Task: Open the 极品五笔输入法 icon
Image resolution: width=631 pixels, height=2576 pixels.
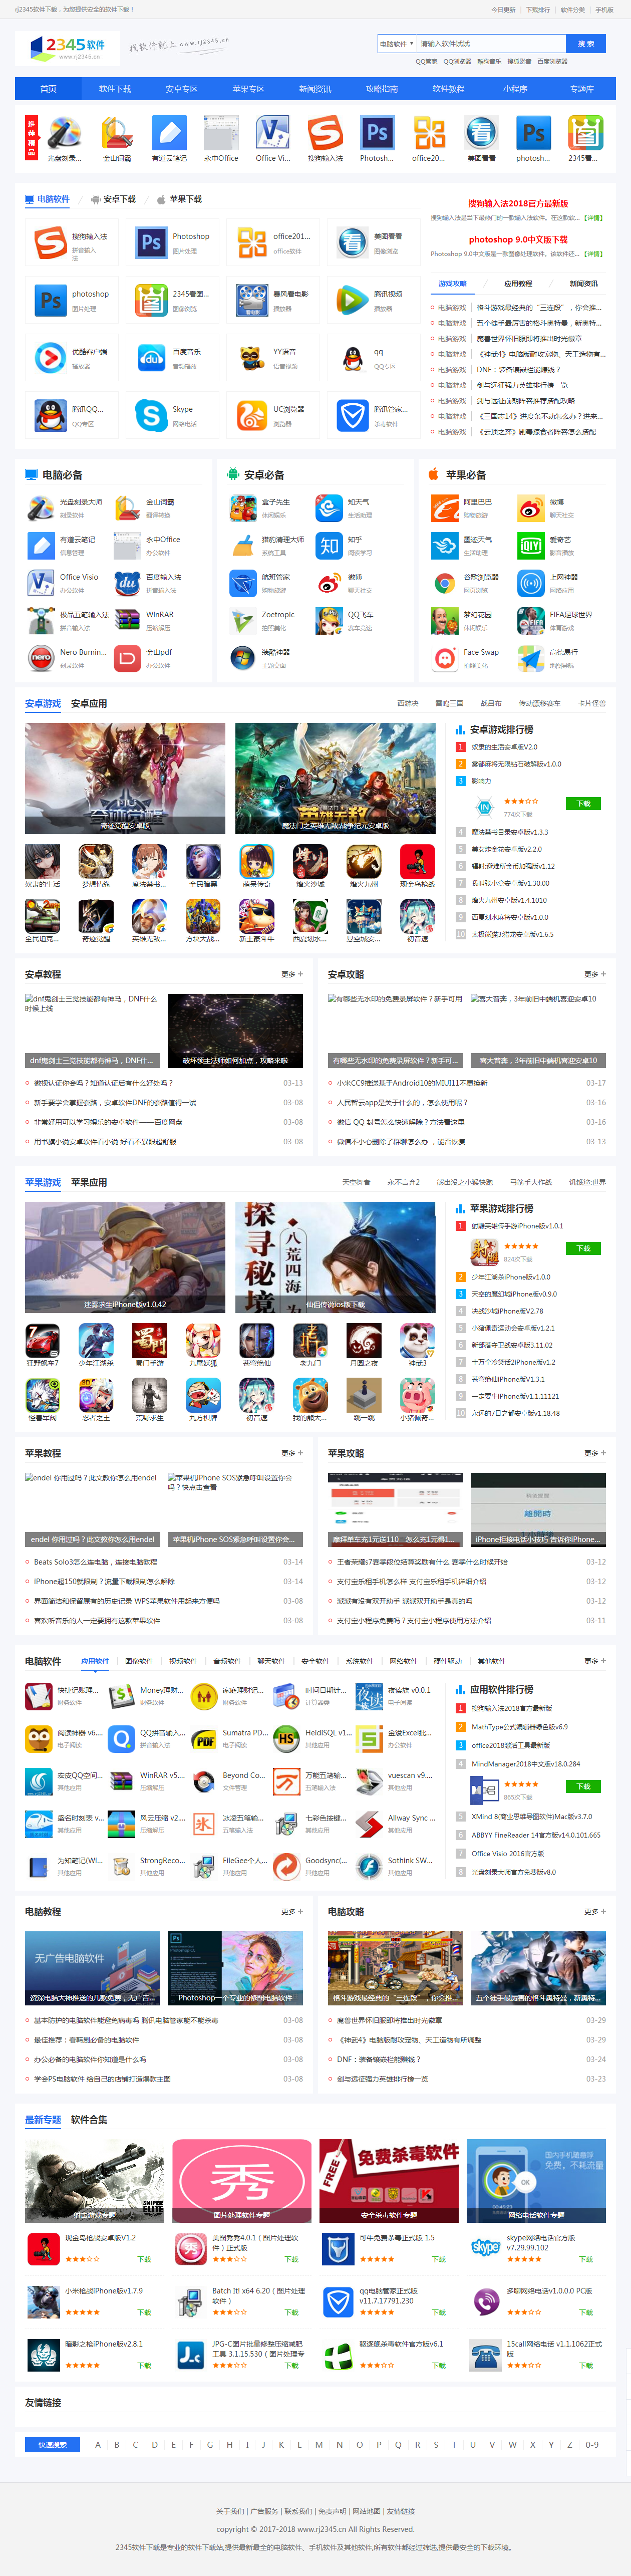Action: [x=40, y=620]
